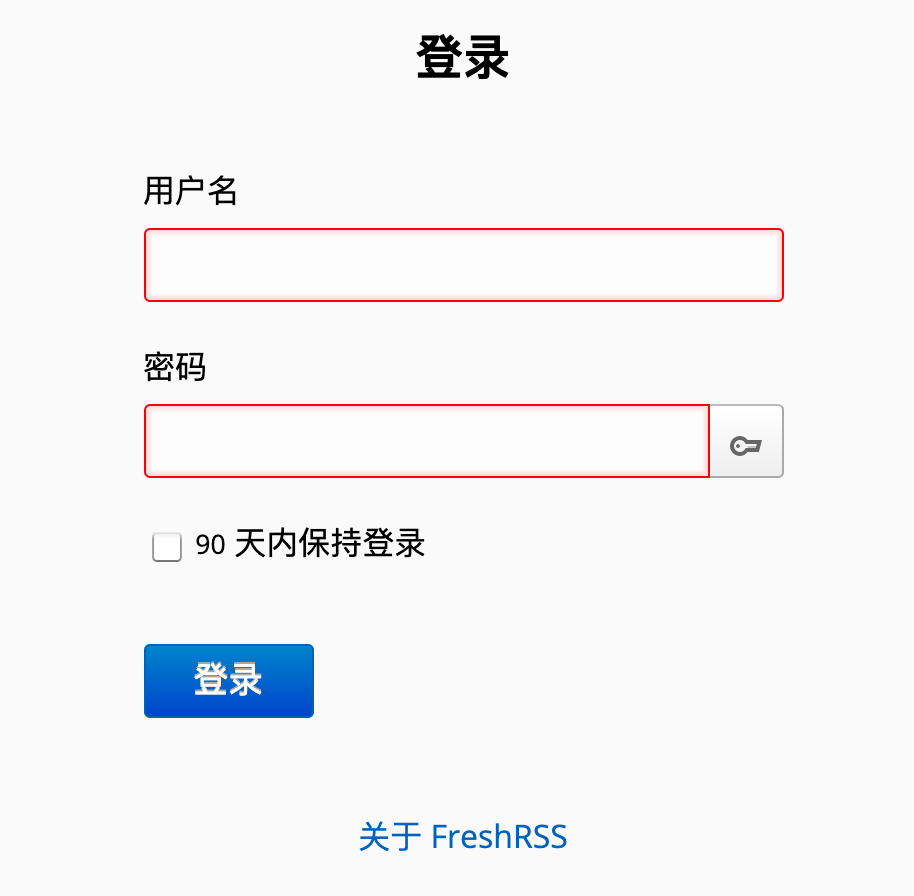The image size is (914, 896).
Task: Select the red-outlined username field
Action: [x=464, y=265]
